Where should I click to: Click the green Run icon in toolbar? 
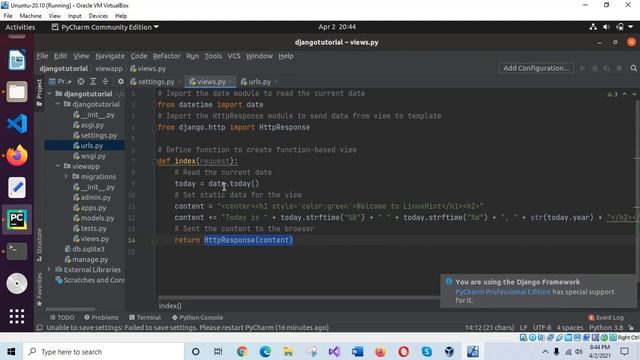pyautogui.click(x=582, y=68)
